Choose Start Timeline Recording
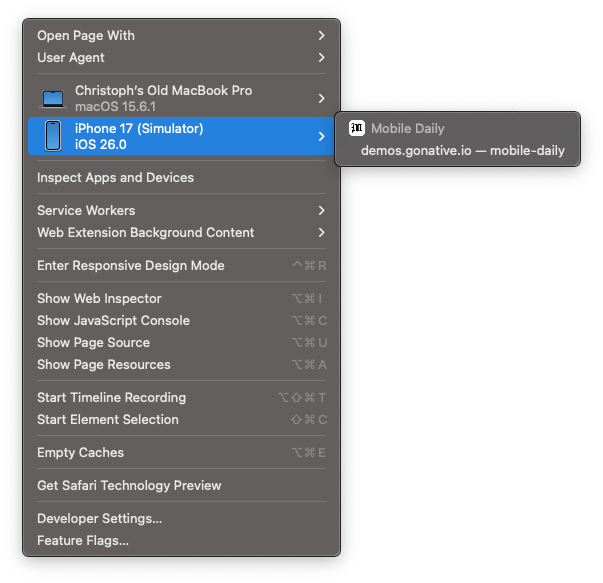 pyautogui.click(x=181, y=397)
